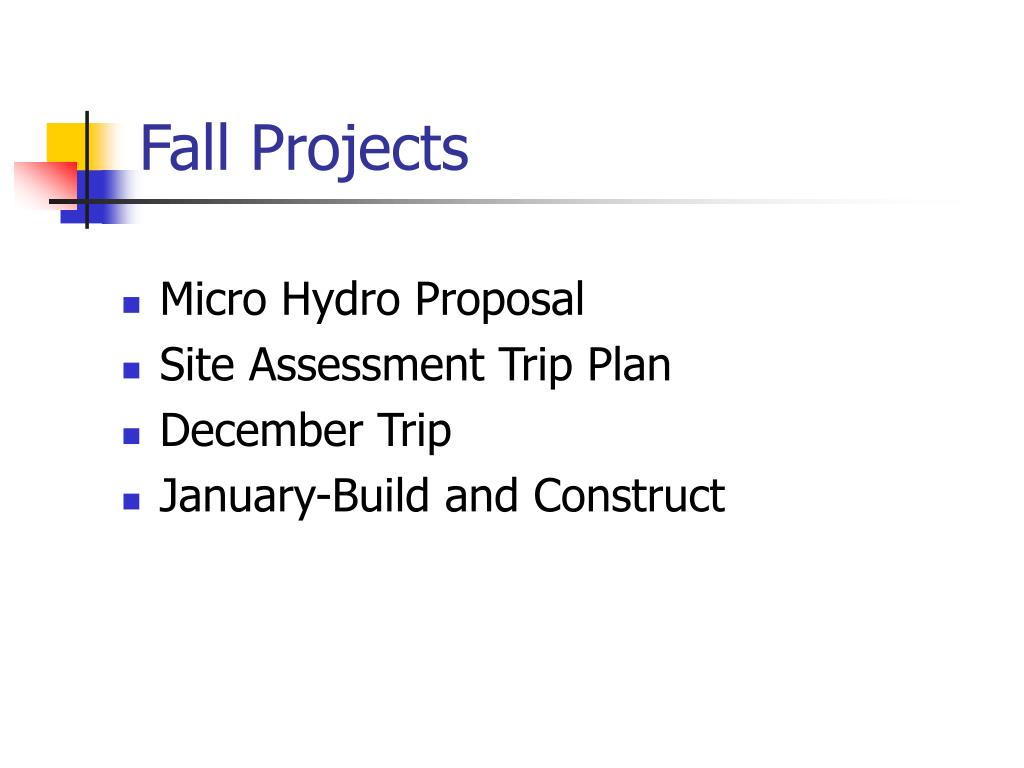Click the red gradient square in title decoration

pyautogui.click(x=44, y=183)
